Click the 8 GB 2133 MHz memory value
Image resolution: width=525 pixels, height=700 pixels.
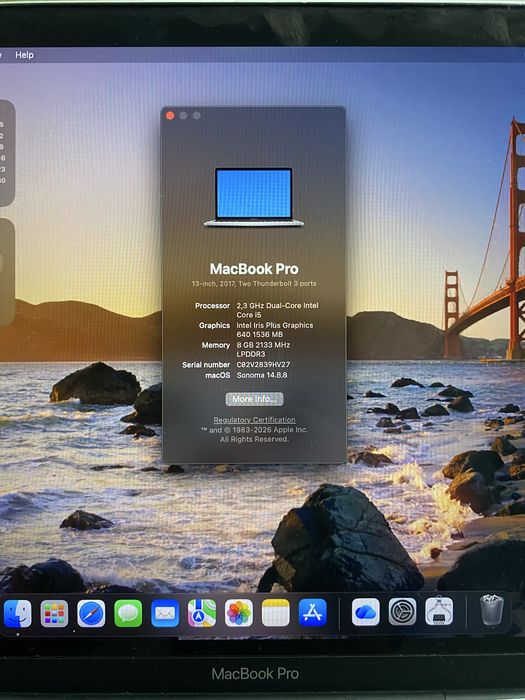(263, 350)
